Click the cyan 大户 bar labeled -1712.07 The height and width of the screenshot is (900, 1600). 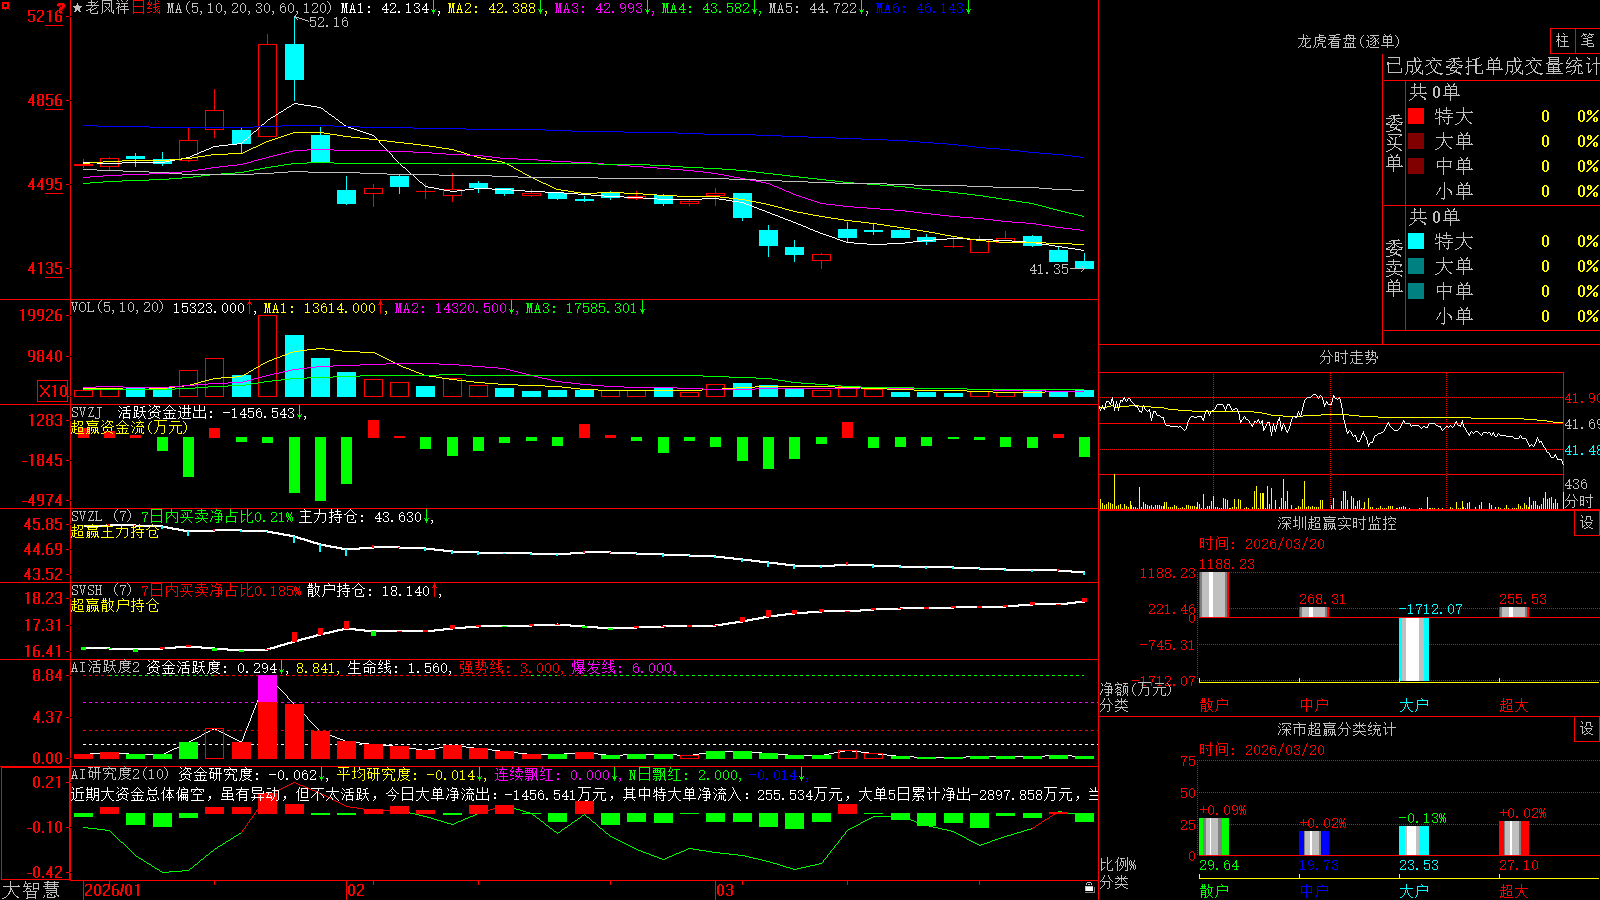(1413, 649)
